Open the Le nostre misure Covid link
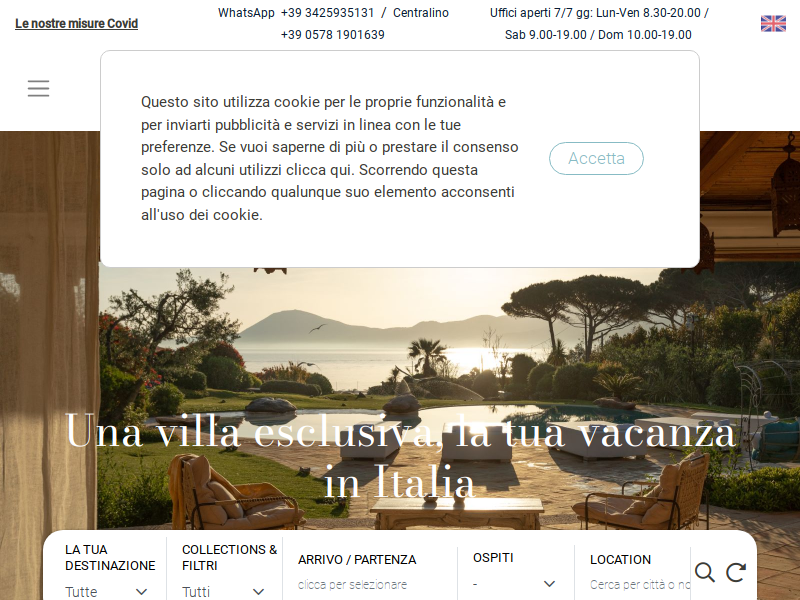 point(77,23)
